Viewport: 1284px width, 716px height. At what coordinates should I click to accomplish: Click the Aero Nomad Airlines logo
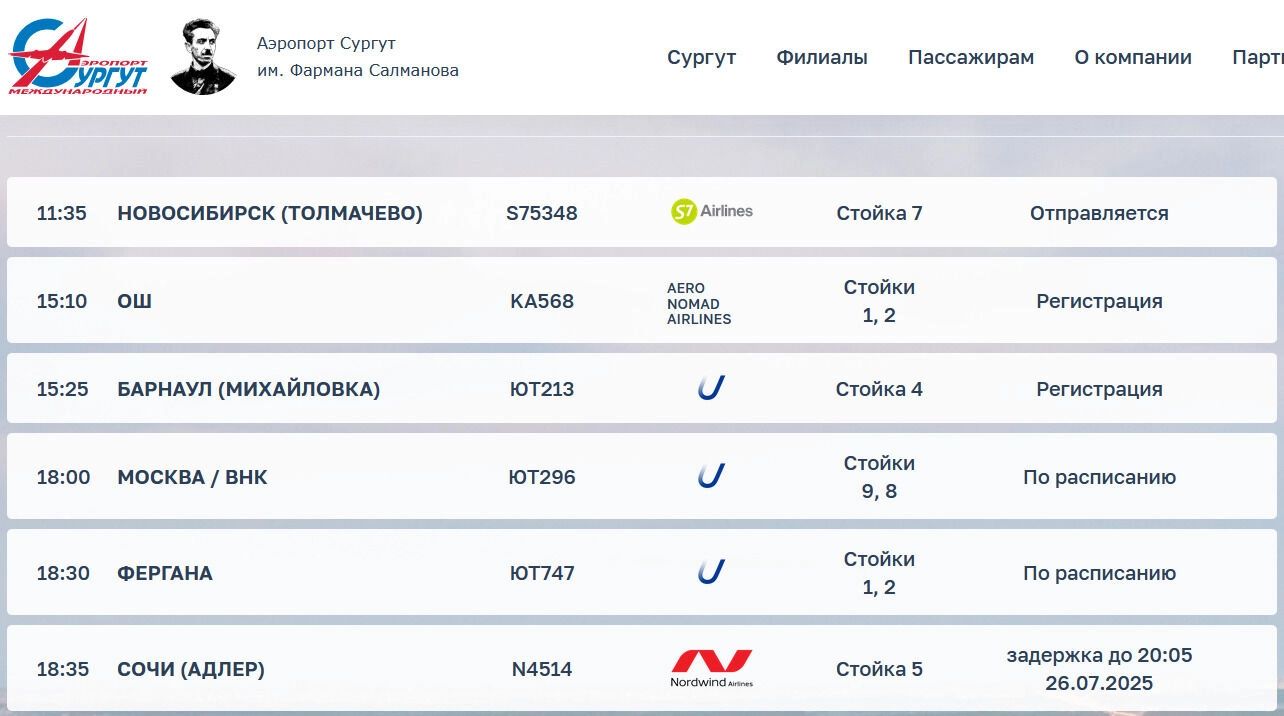(699, 303)
